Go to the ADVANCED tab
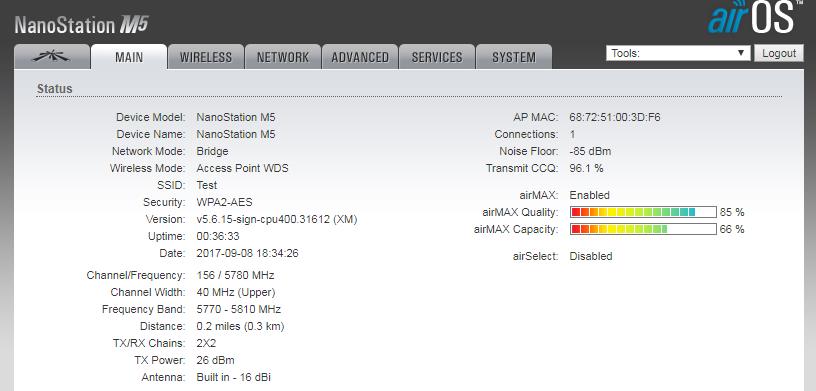 tap(360, 57)
